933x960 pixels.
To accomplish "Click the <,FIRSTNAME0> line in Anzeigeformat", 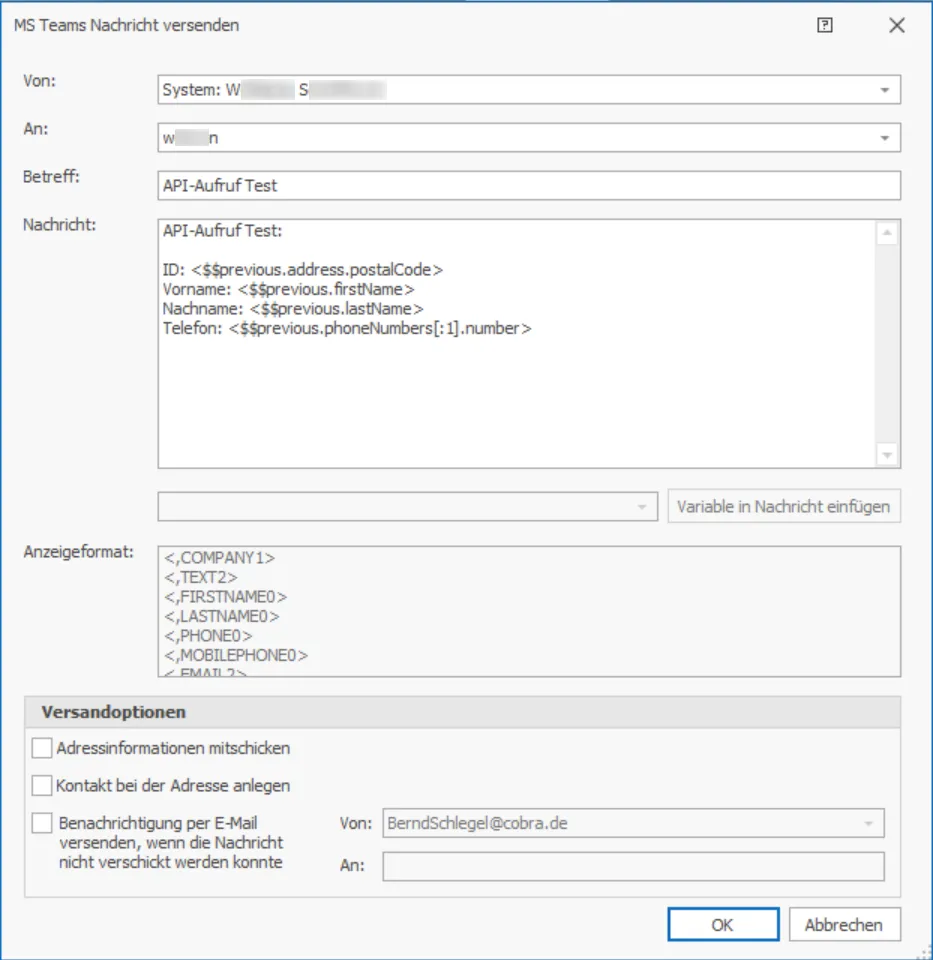I will pos(225,597).
